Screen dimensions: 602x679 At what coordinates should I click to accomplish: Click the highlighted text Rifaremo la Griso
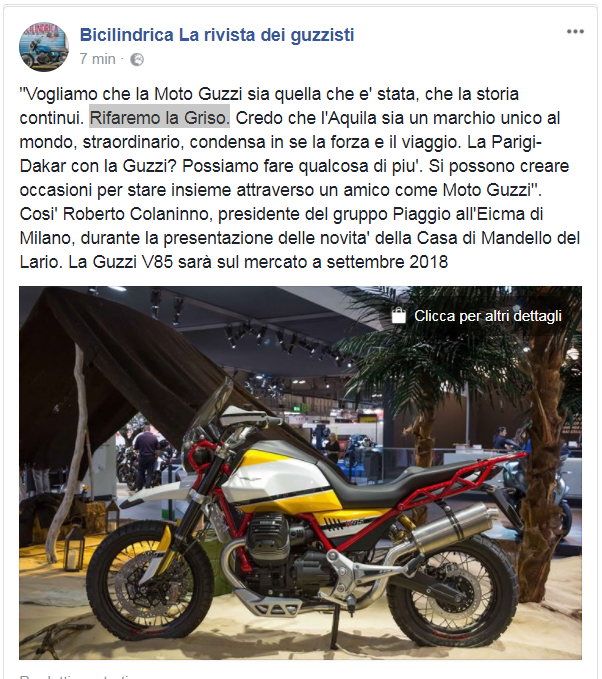[x=159, y=118]
